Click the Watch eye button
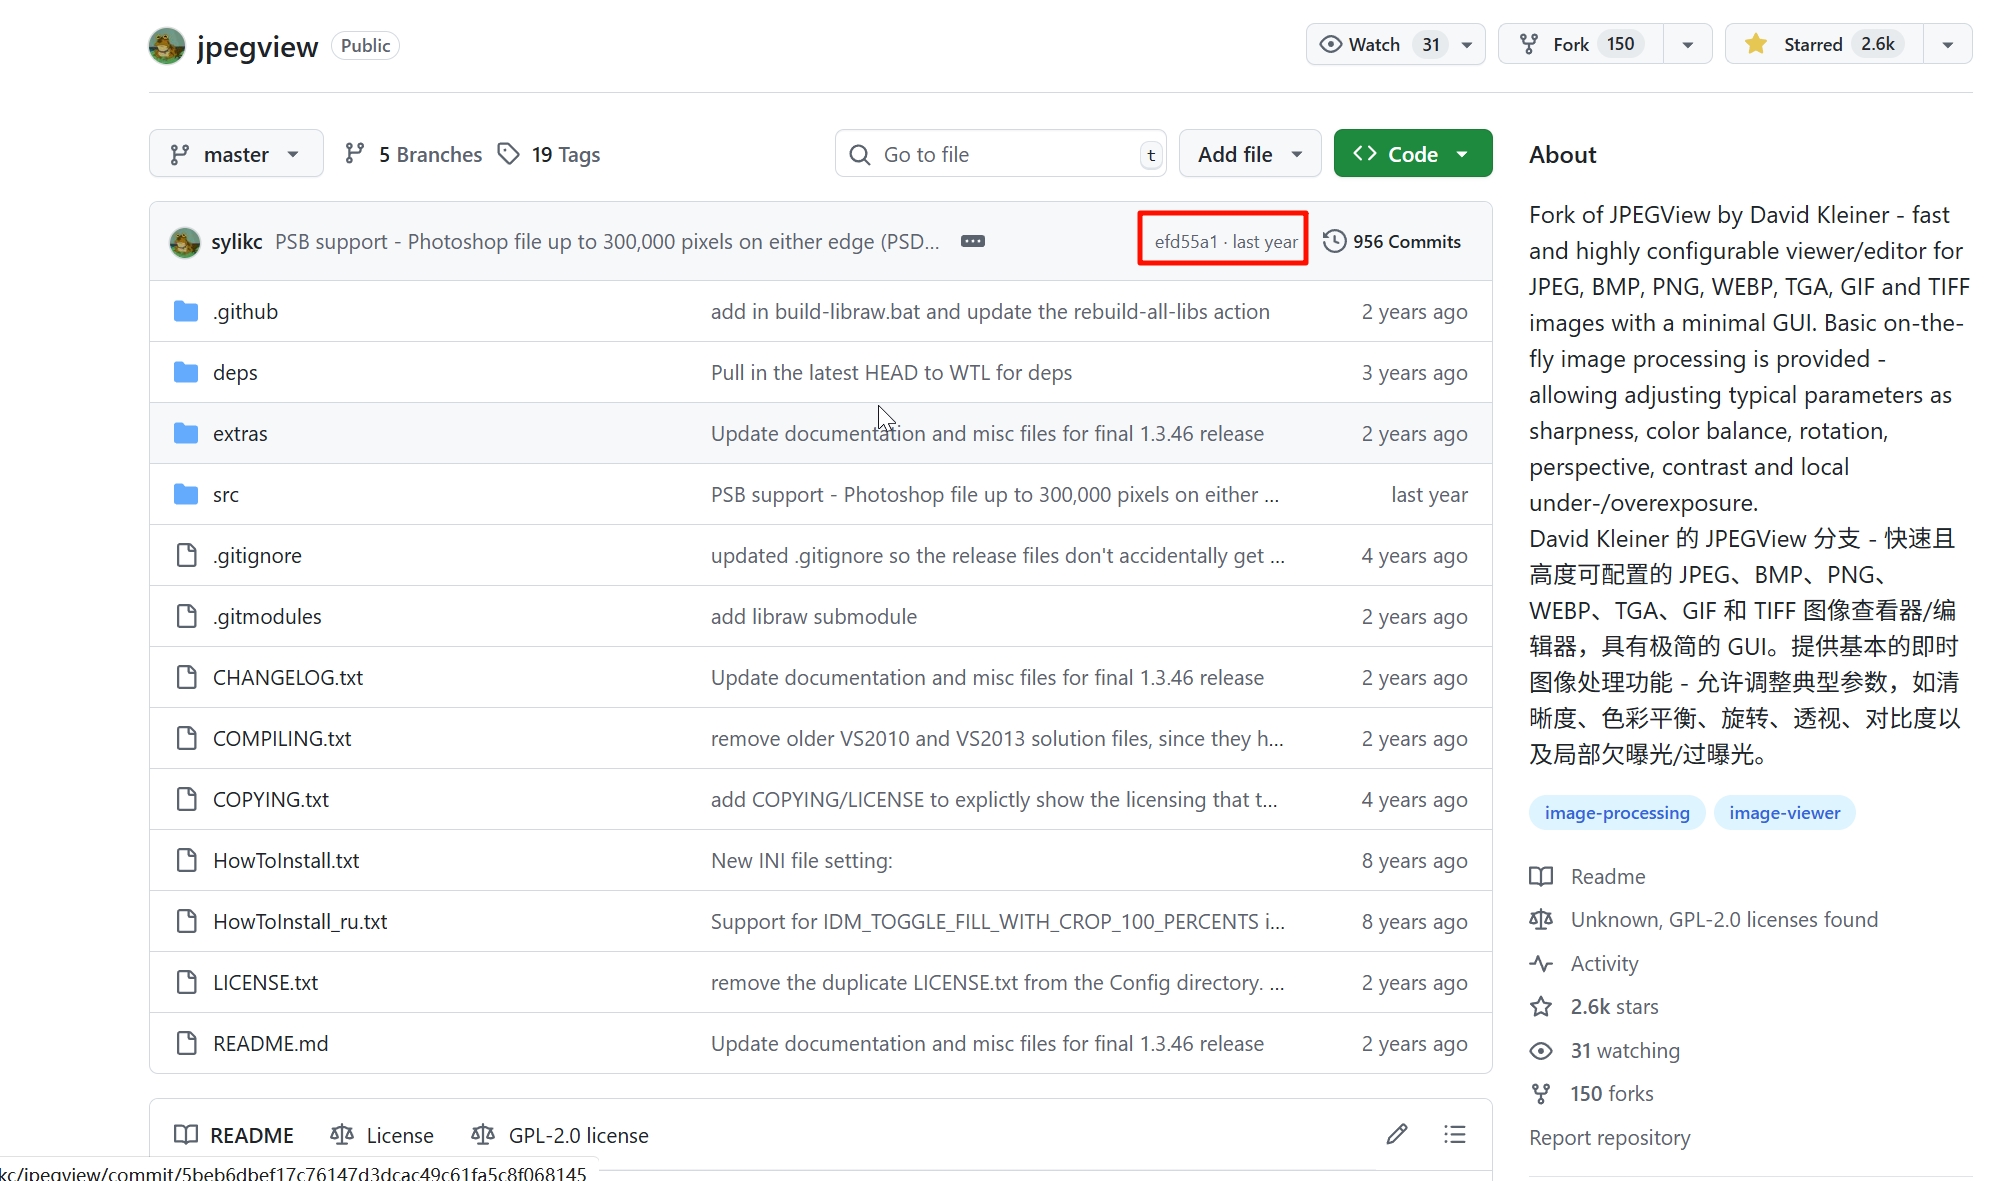Viewport: 2011px width, 1181px height. [1360, 44]
